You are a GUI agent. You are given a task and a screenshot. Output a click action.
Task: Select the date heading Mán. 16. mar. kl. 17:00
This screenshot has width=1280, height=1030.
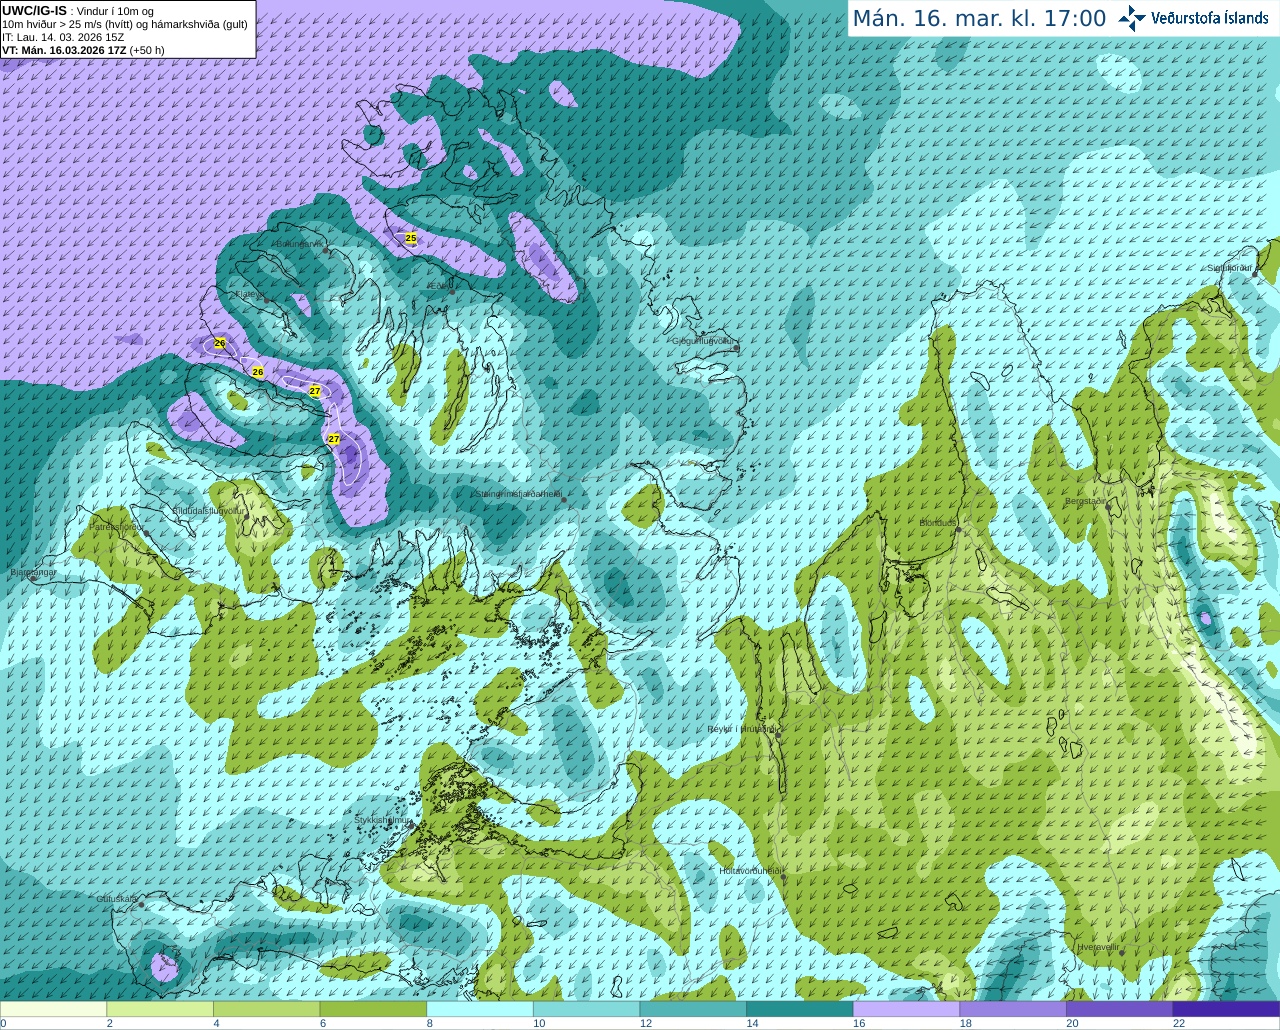click(x=979, y=19)
